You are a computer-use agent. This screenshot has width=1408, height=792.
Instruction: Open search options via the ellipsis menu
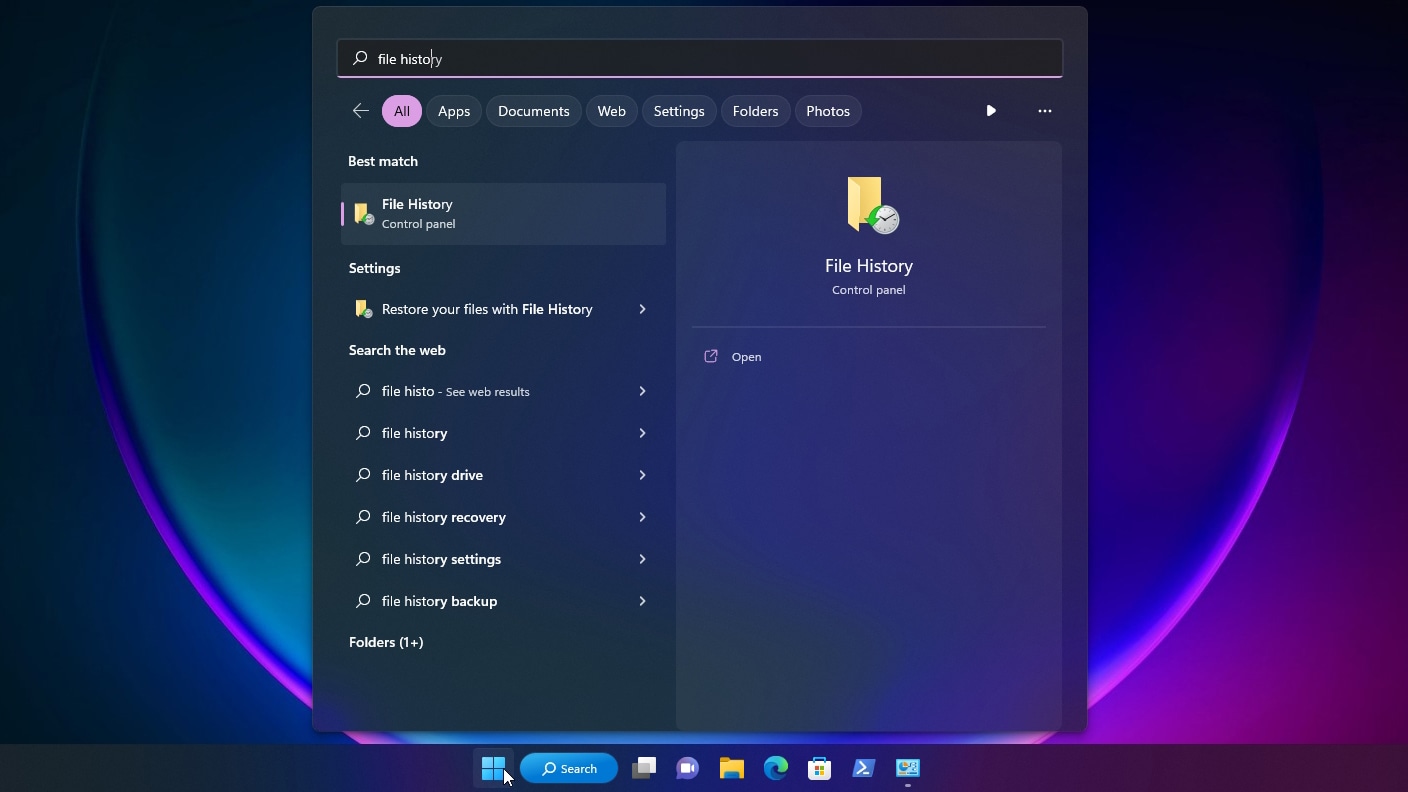pos(1044,111)
